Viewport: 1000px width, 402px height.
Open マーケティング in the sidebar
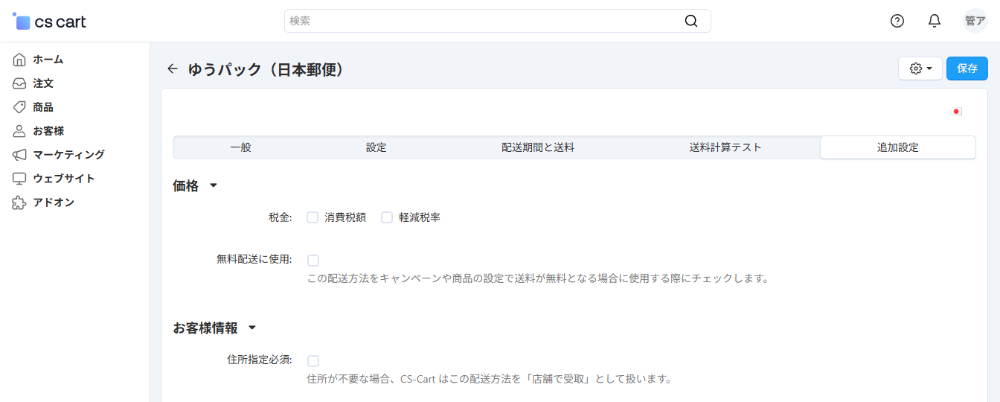pos(67,155)
